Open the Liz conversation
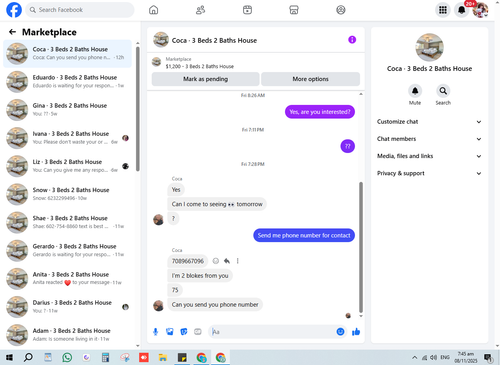This screenshot has width=500, height=365. (67, 166)
